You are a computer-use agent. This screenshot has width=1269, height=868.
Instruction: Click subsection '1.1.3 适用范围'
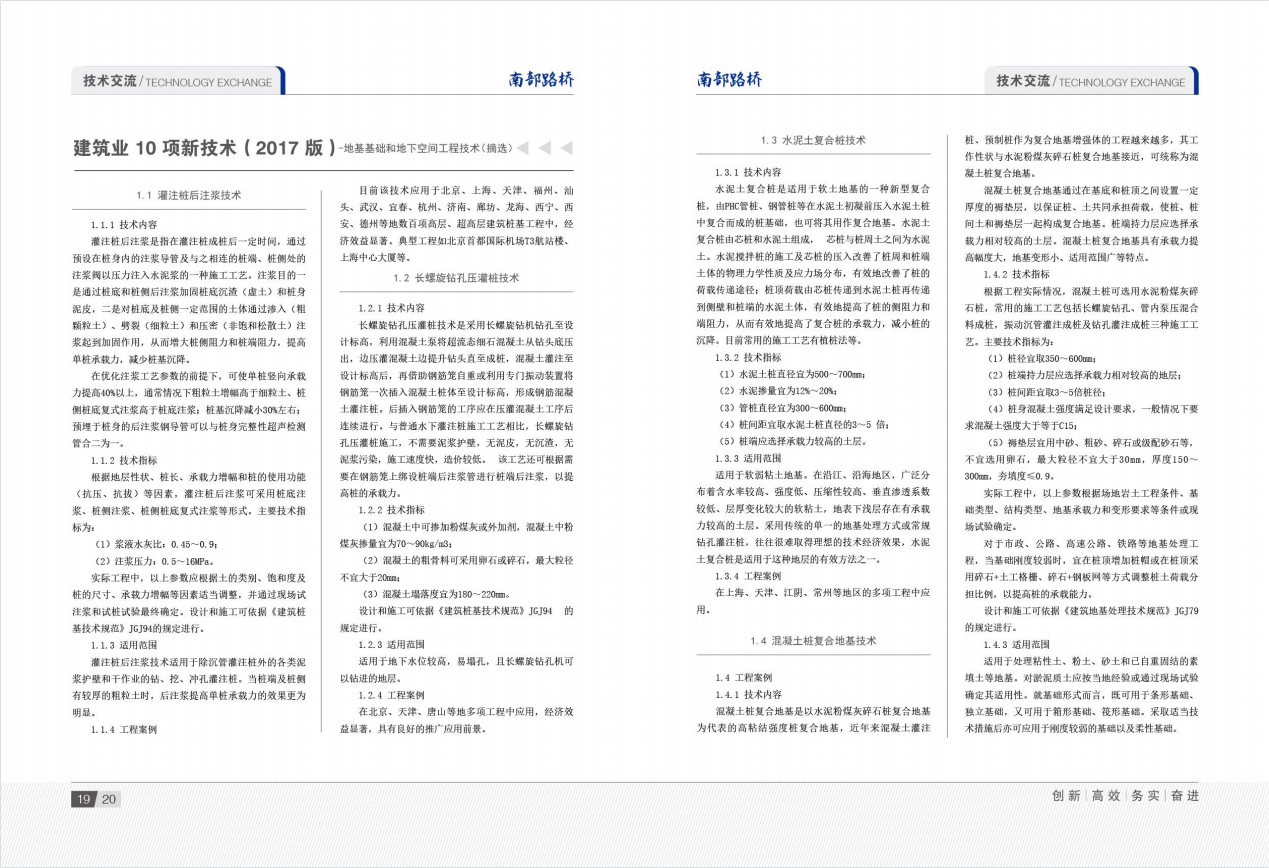[x=124, y=644]
